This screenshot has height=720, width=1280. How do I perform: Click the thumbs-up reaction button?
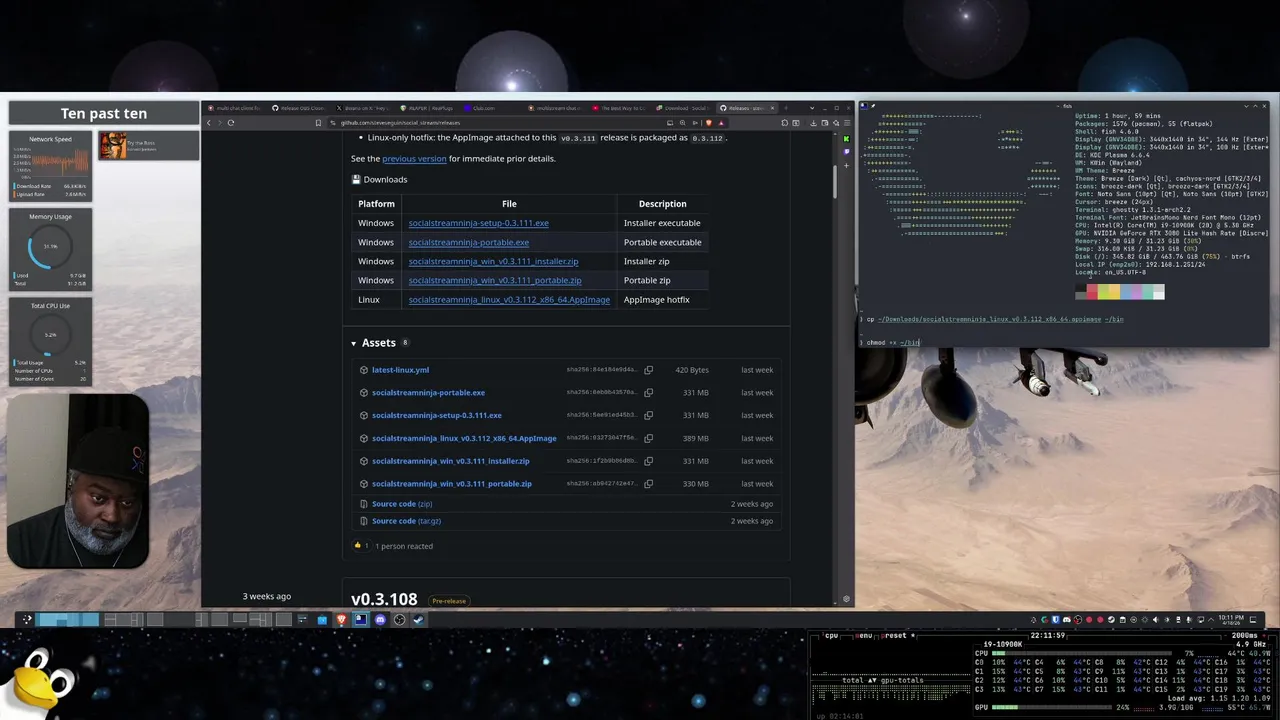361,546
